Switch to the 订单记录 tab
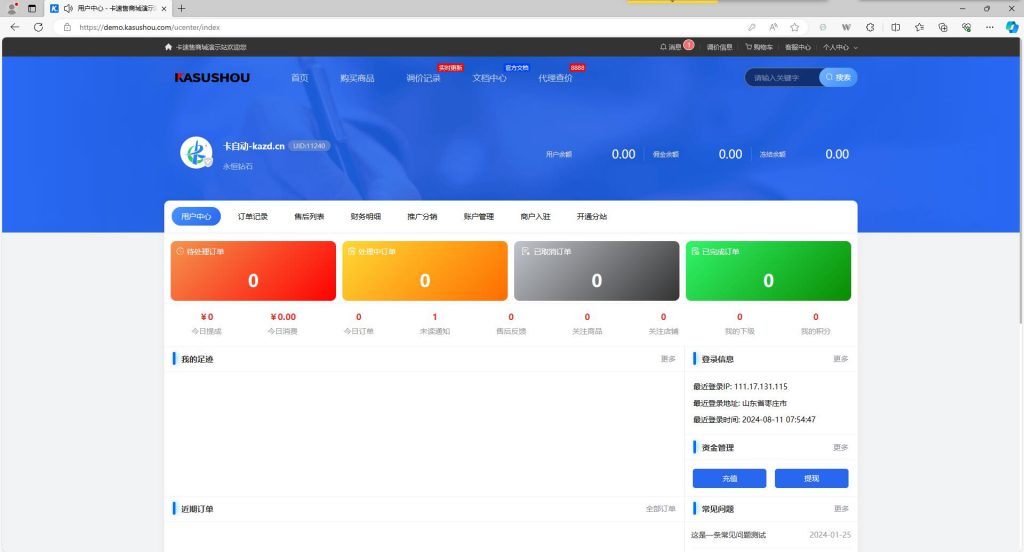Screen dimensions: 1024x552 click(253, 216)
